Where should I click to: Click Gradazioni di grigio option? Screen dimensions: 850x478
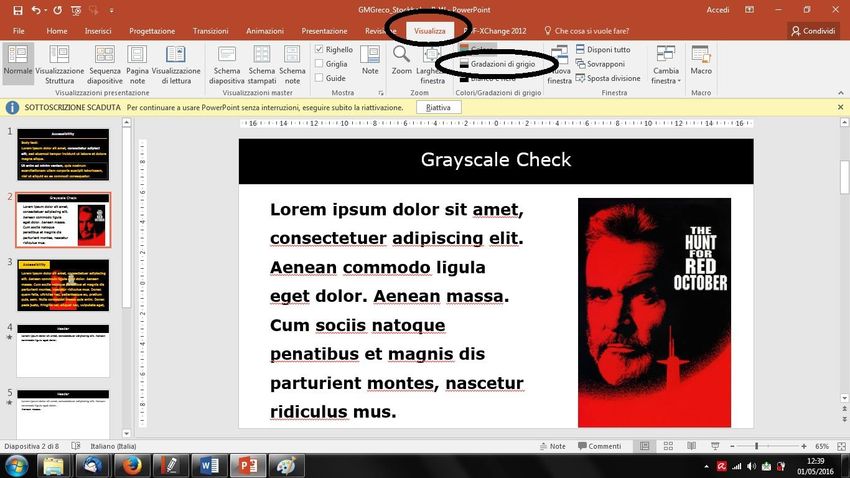pyautogui.click(x=497, y=64)
